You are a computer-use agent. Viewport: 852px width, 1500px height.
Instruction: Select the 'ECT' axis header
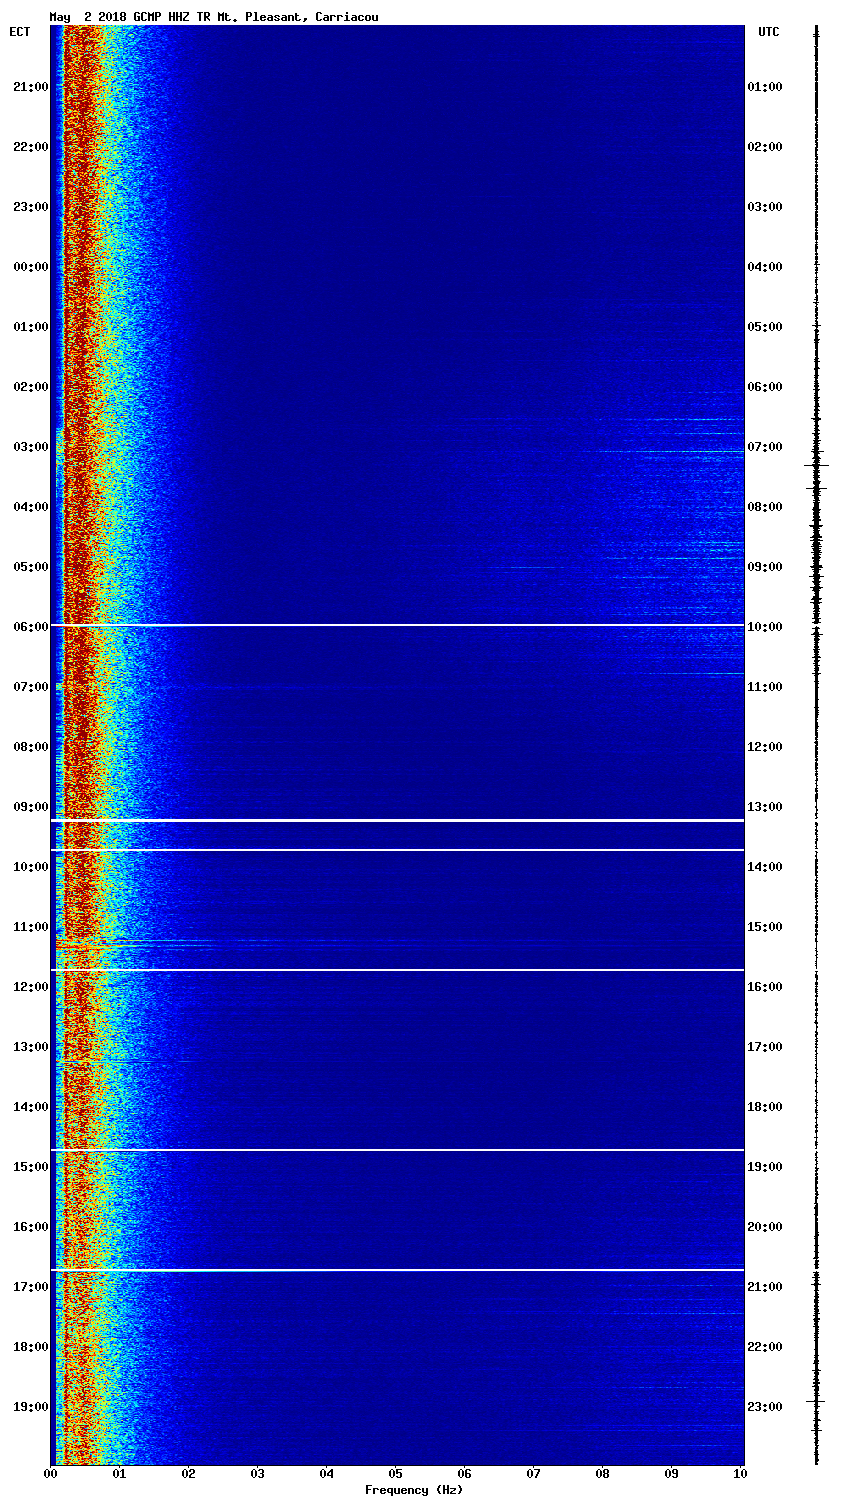pos(20,32)
